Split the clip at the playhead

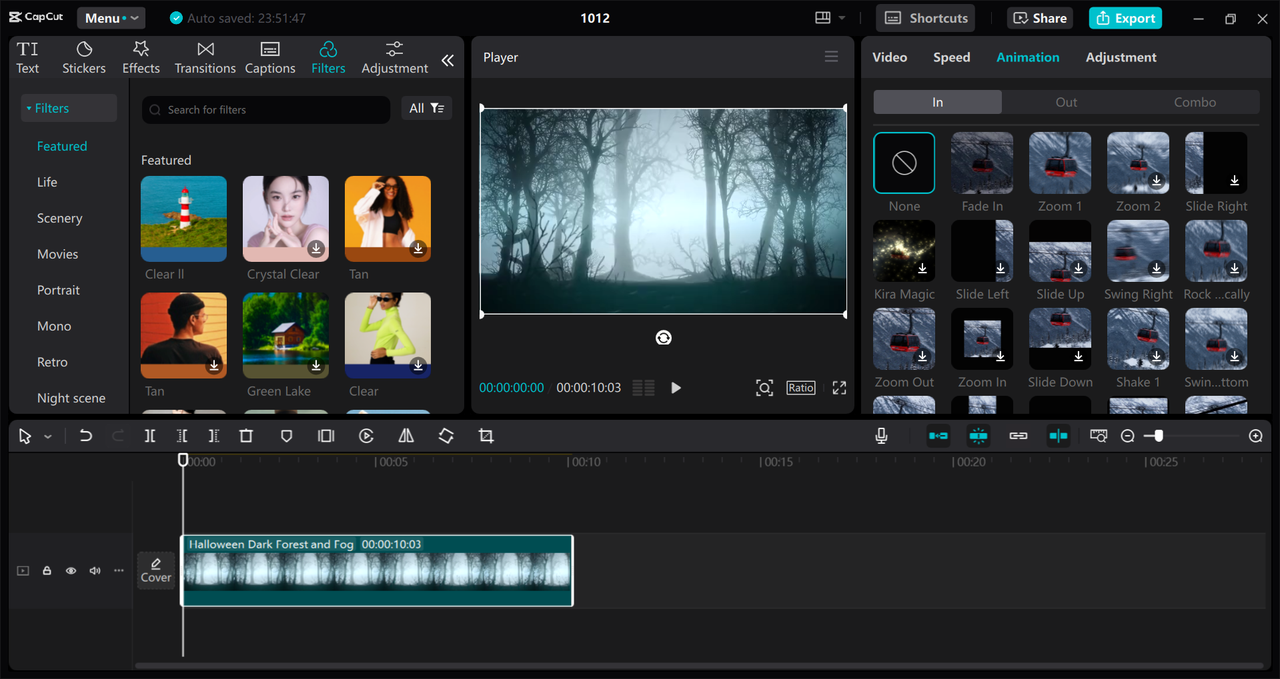click(x=150, y=436)
